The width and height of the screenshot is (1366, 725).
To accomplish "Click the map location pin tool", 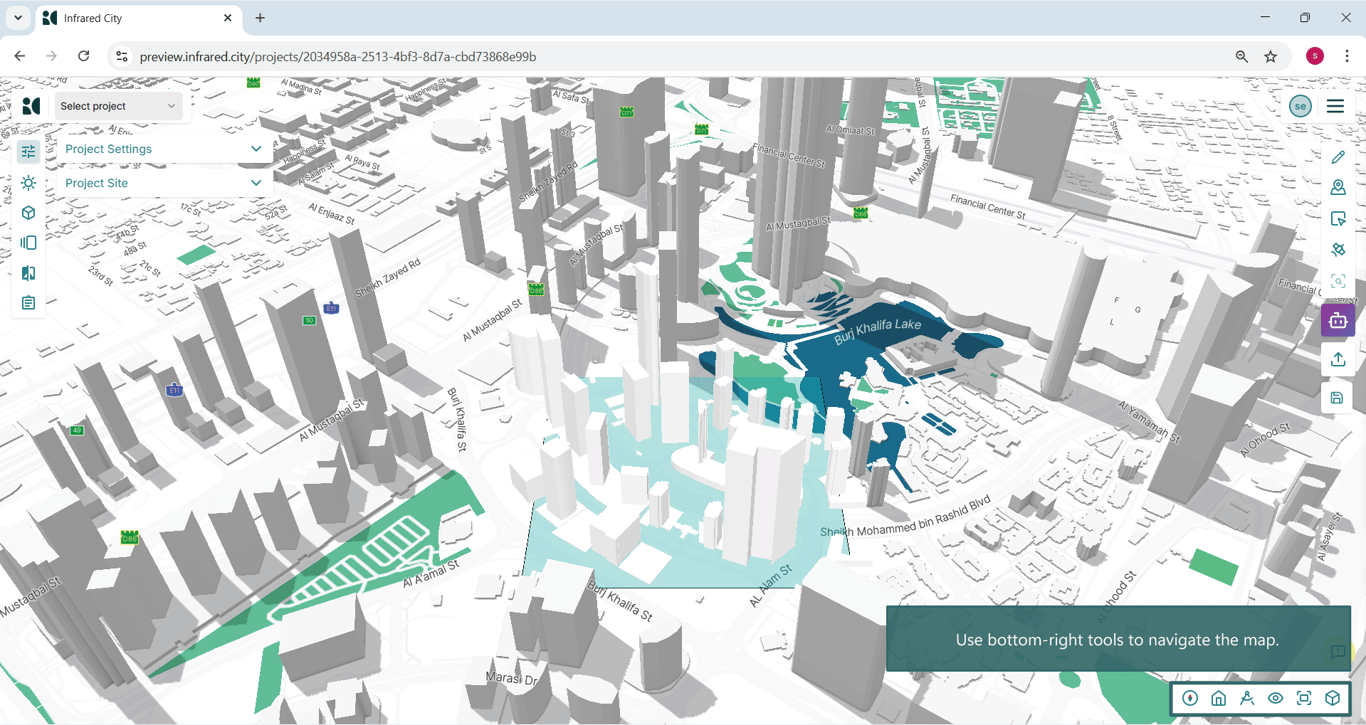I will pos(1338,188).
